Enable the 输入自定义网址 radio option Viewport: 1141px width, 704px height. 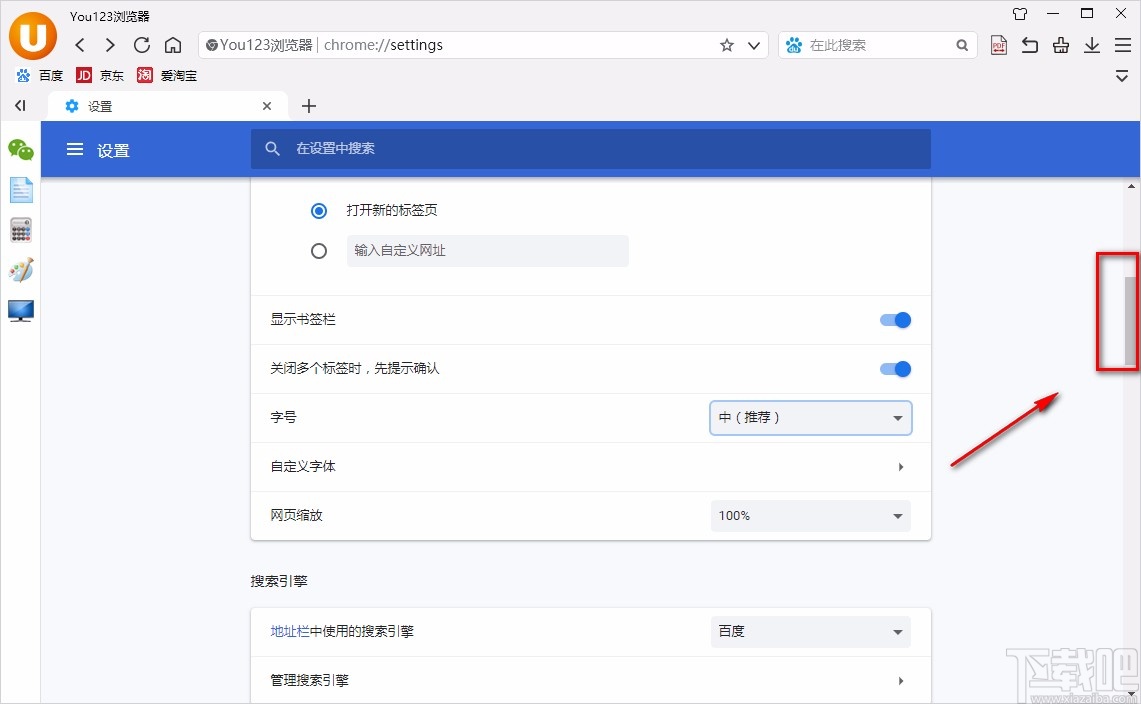point(319,251)
